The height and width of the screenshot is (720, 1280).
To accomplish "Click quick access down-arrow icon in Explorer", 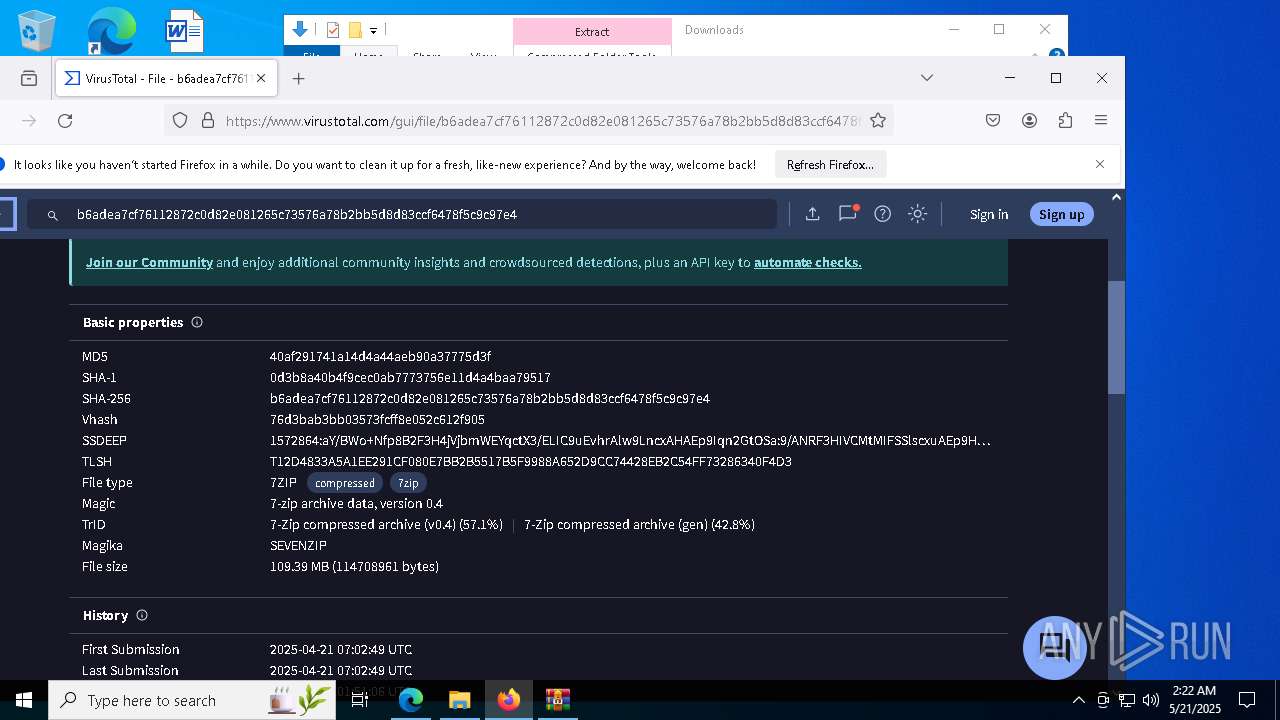I will pyautogui.click(x=300, y=30).
